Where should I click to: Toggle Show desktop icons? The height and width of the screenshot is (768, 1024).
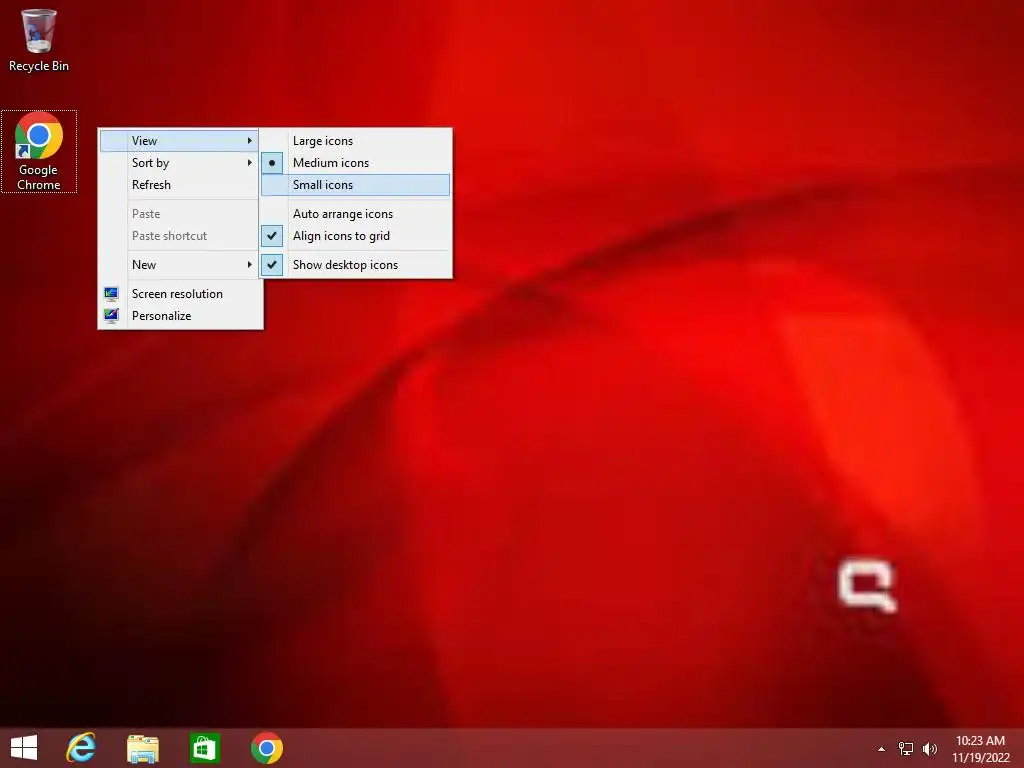[355, 264]
